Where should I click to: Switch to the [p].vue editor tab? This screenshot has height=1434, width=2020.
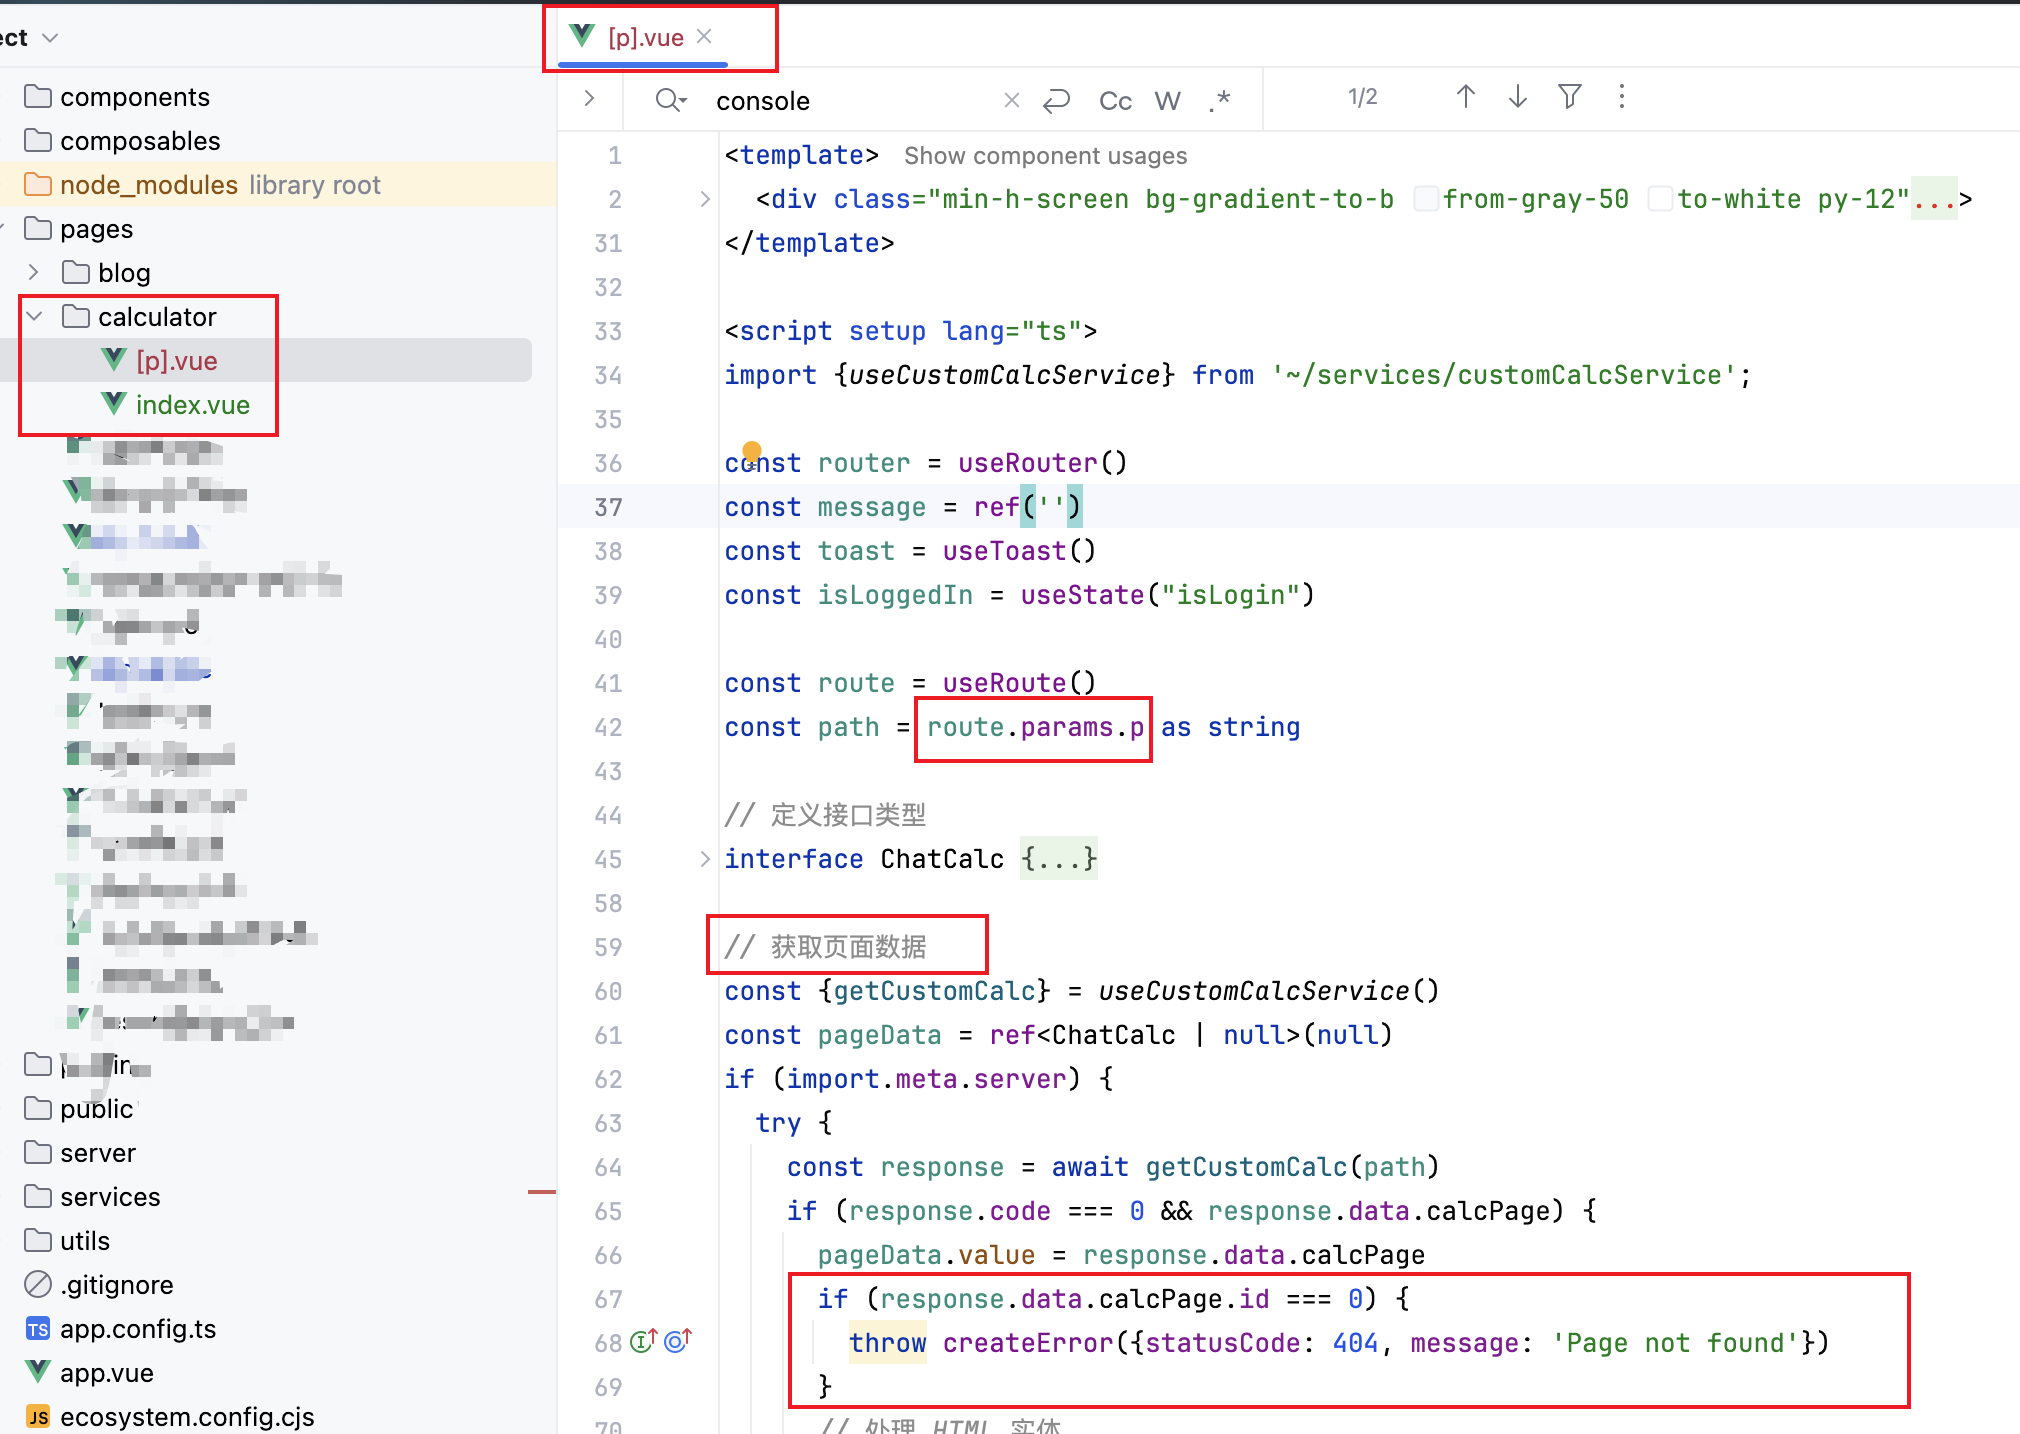[645, 38]
